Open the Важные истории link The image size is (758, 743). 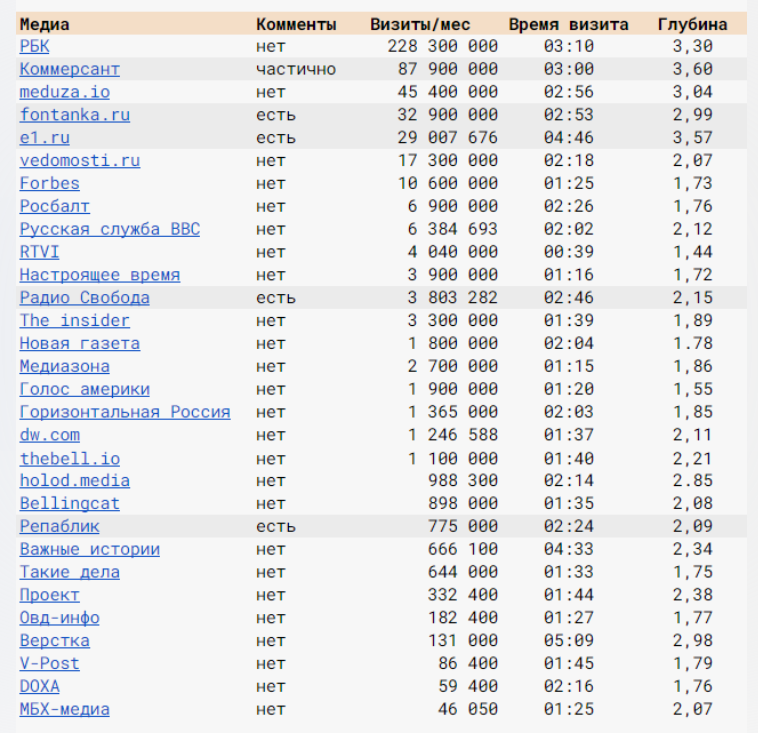click(x=89, y=549)
